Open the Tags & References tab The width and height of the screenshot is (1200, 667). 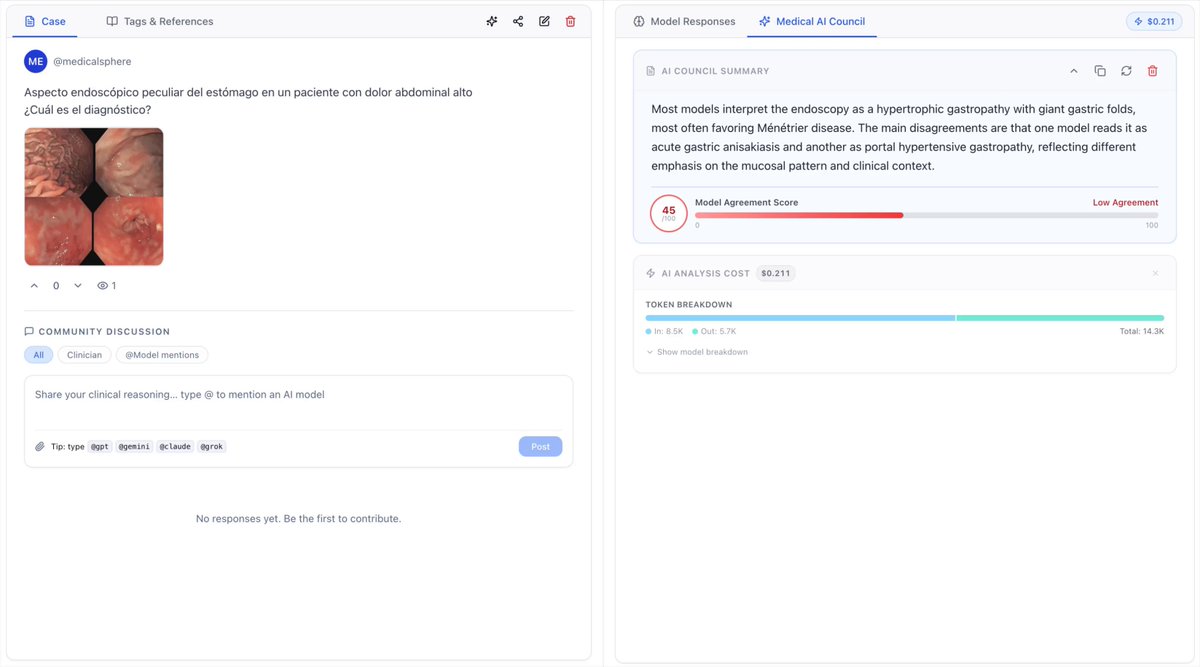[160, 21]
